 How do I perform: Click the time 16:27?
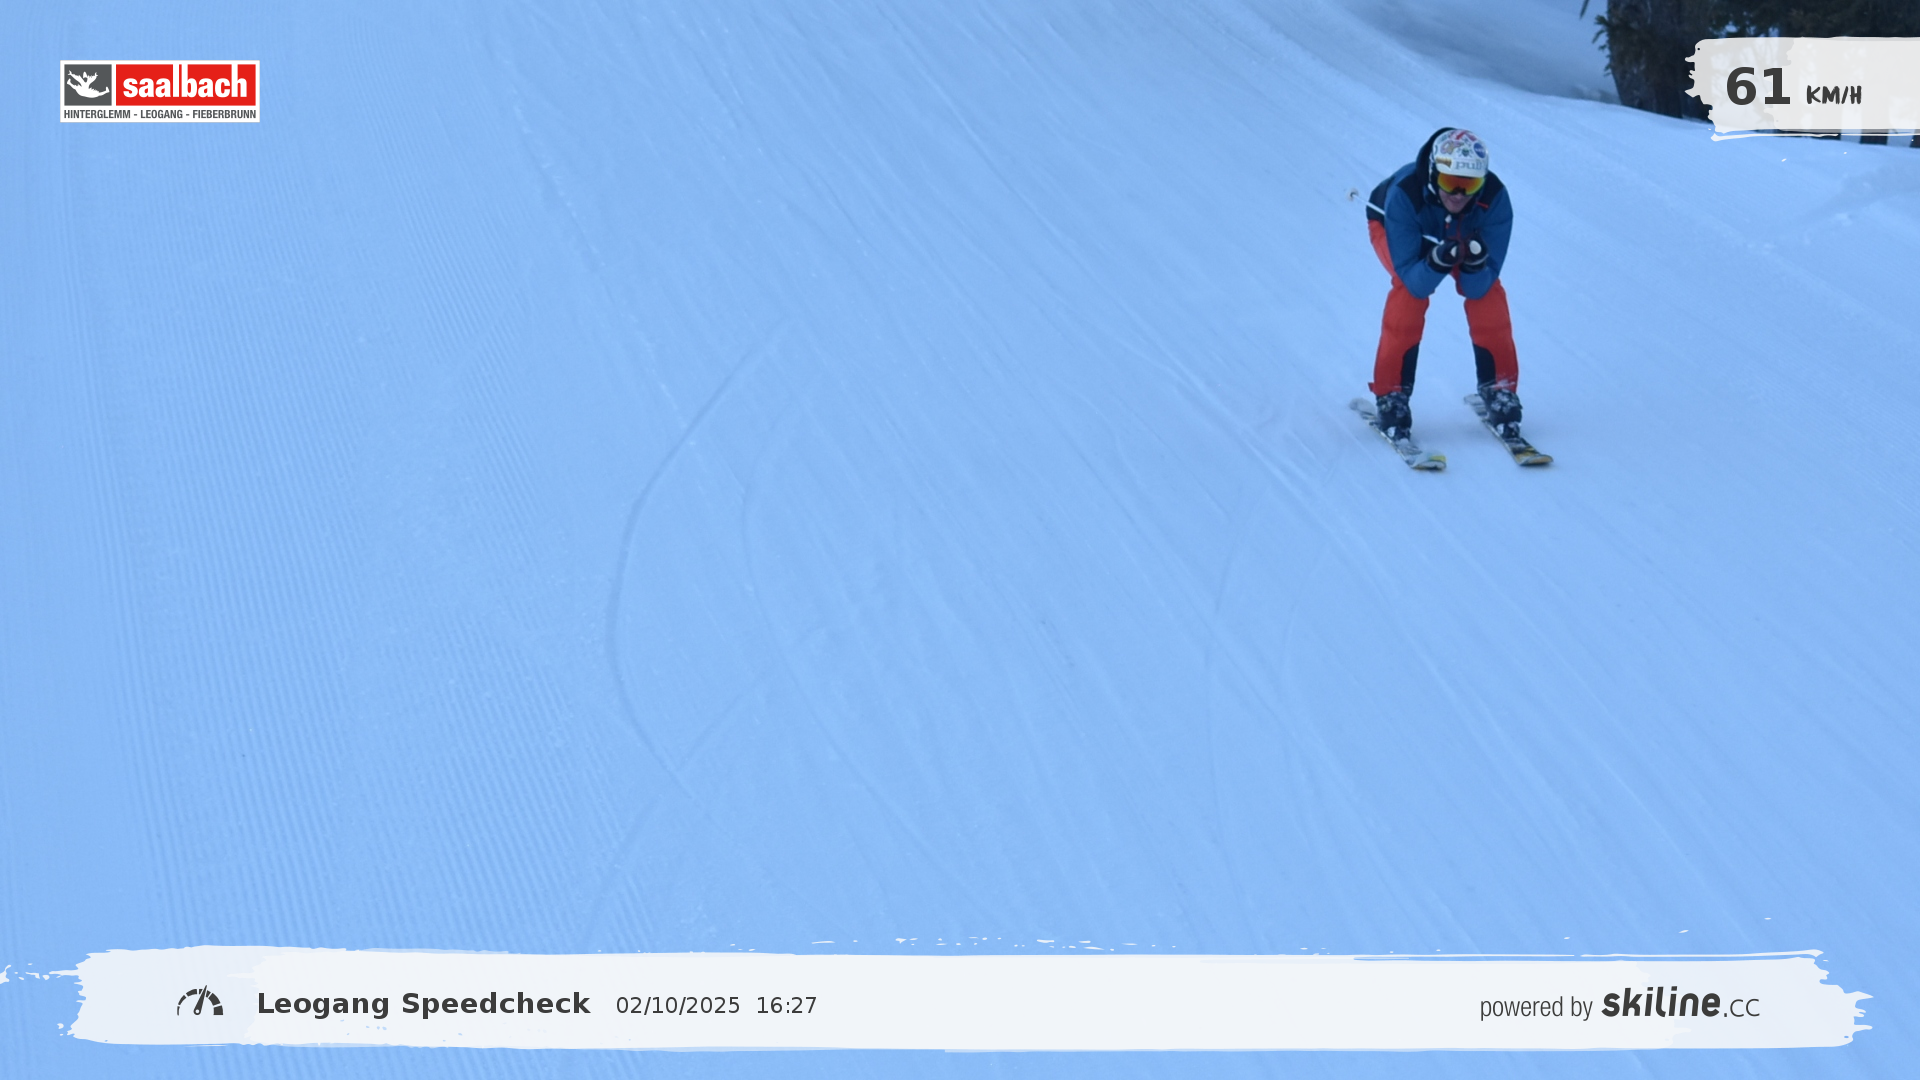[x=786, y=1006]
